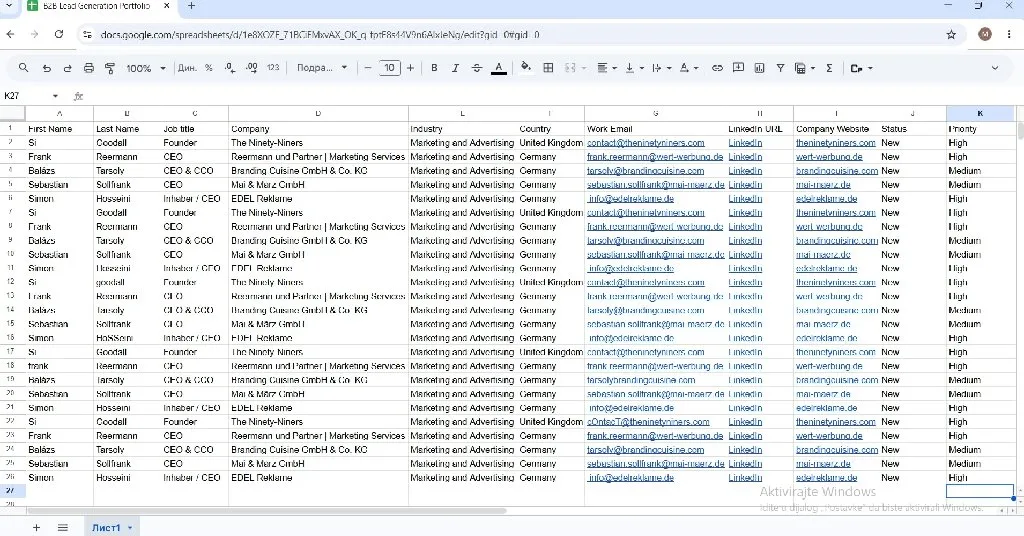The width and height of the screenshot is (1024, 536).
Task: Click the font size input field
Action: point(389,68)
